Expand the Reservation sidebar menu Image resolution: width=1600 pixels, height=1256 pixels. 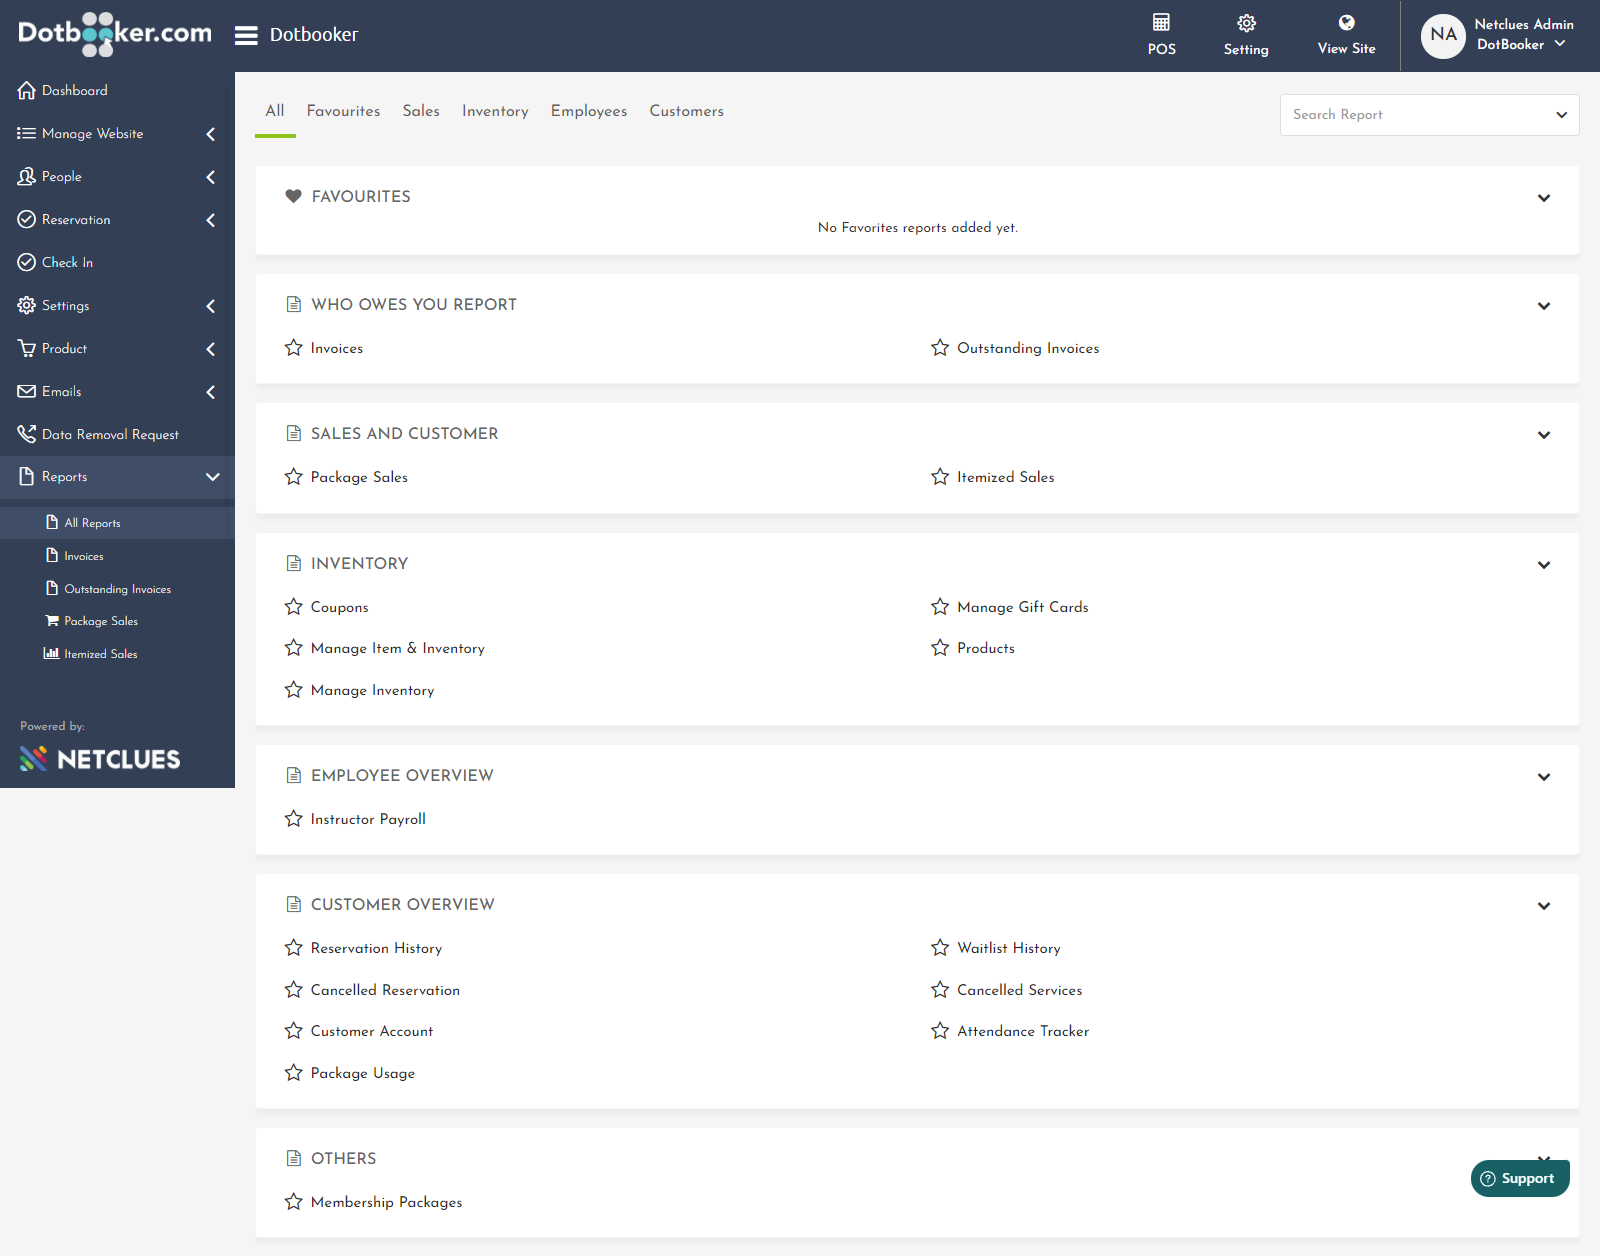coord(117,219)
